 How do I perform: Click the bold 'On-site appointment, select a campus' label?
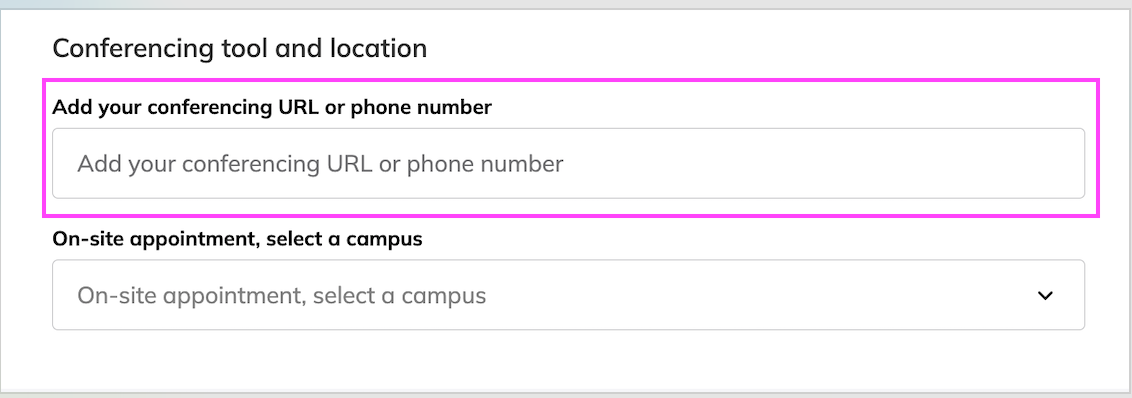tap(238, 239)
